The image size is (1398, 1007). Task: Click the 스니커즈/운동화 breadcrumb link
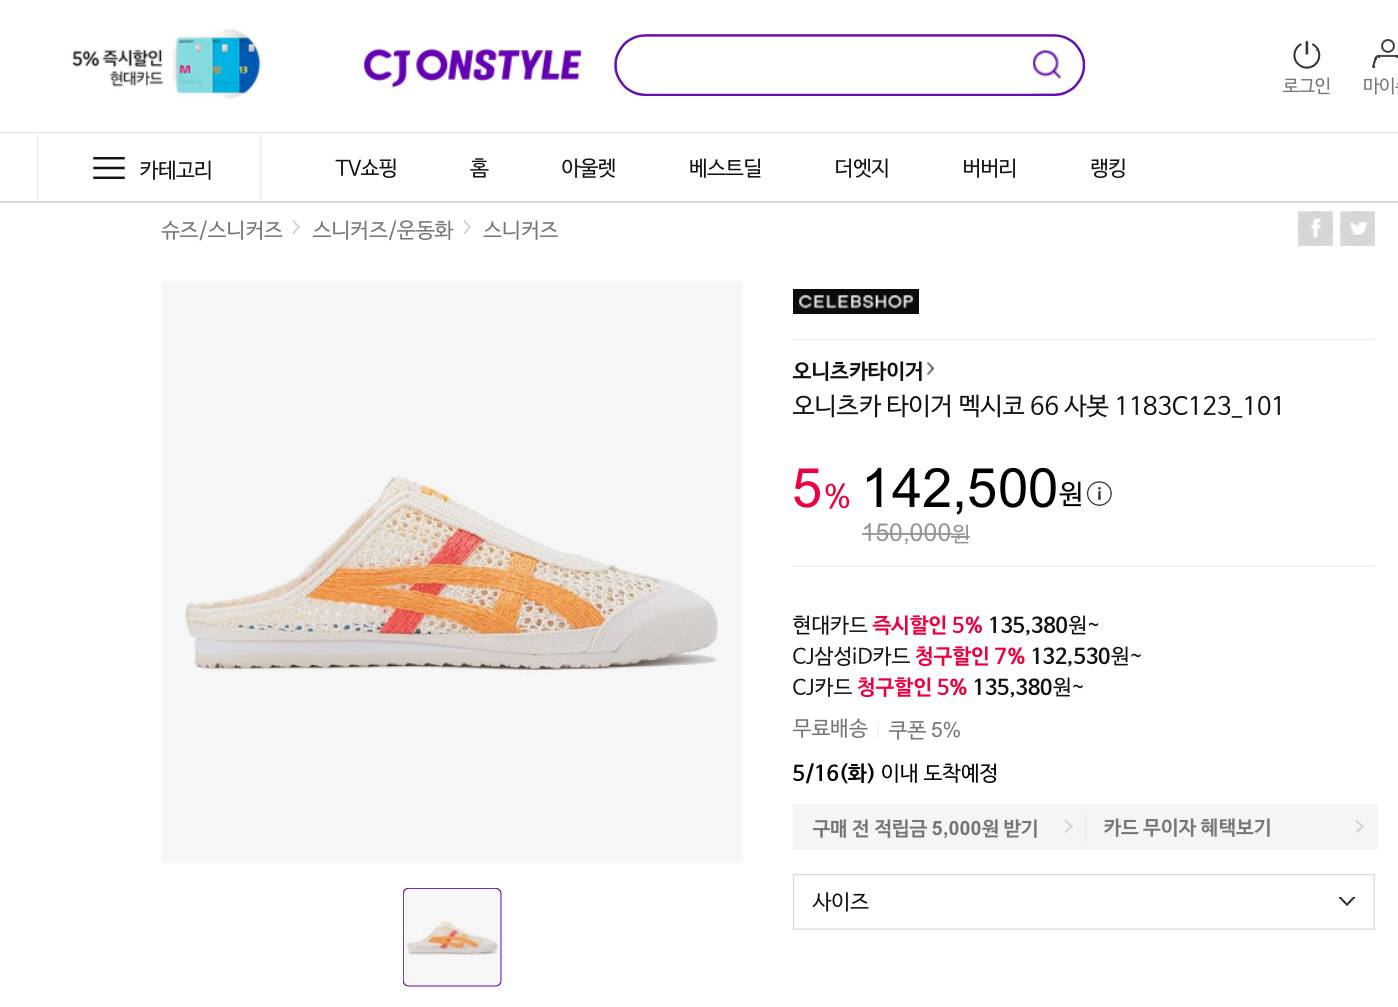coord(383,230)
